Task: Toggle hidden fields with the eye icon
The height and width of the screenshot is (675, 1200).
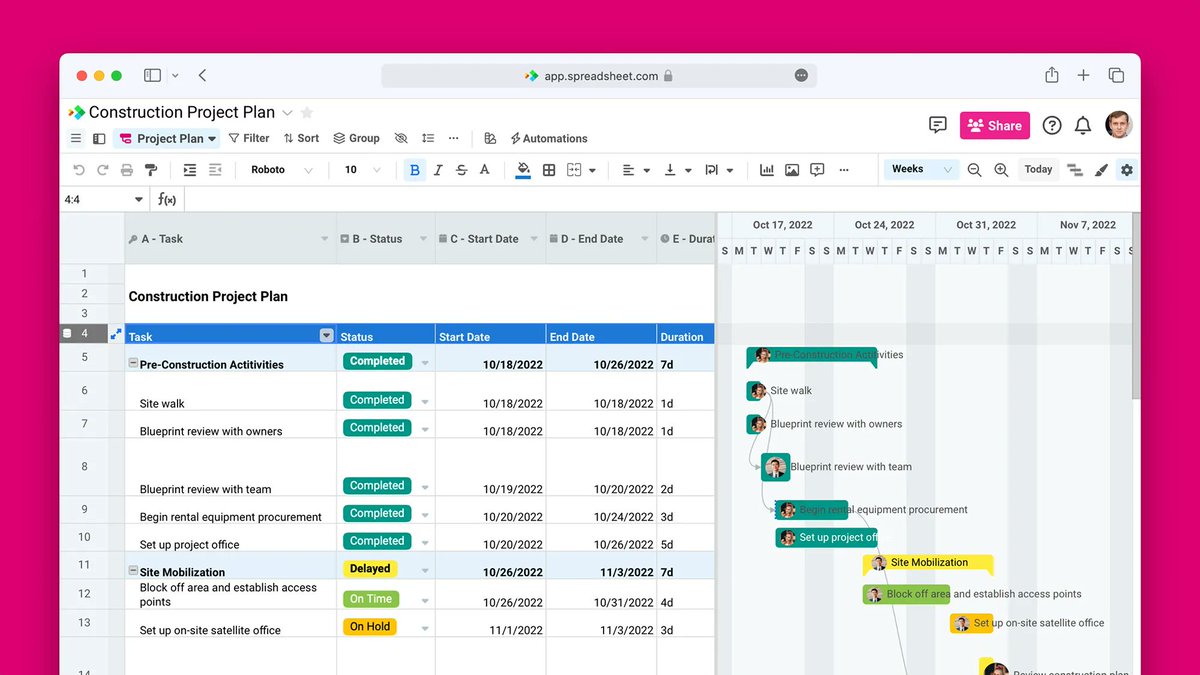Action: point(401,138)
